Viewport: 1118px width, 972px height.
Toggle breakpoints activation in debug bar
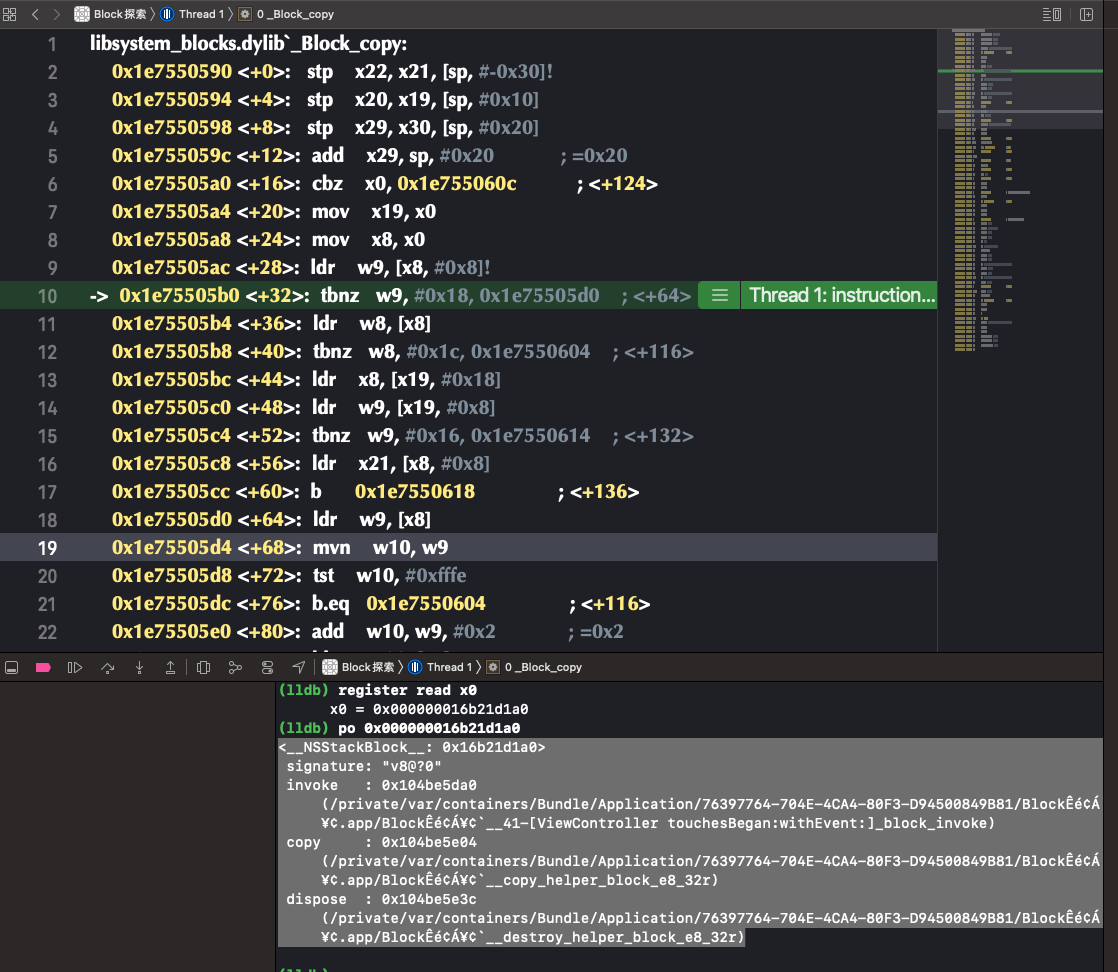click(43, 667)
